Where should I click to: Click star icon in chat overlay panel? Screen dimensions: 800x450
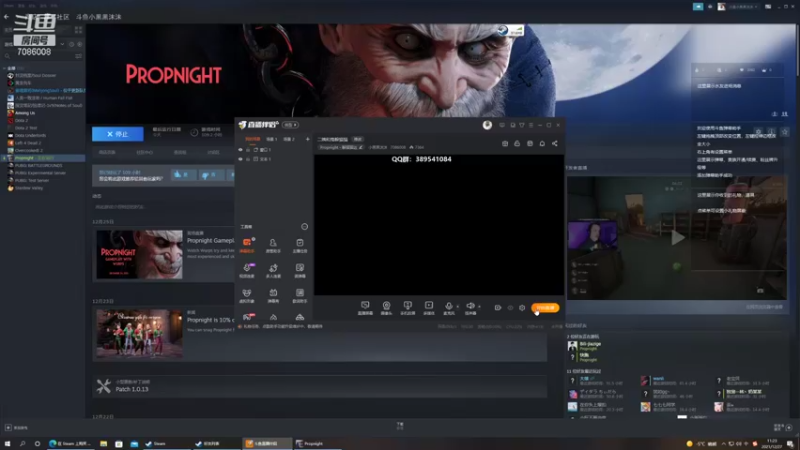coord(785,132)
